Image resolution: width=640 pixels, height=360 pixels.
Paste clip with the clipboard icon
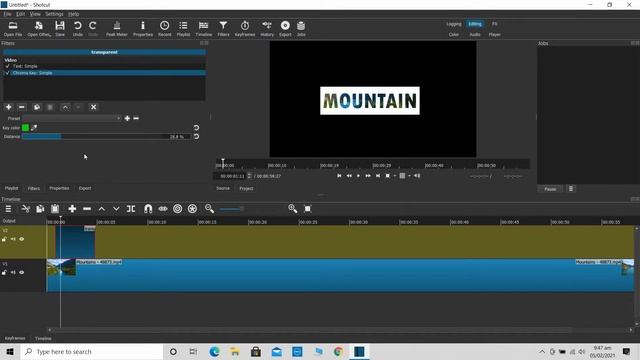click(55, 209)
